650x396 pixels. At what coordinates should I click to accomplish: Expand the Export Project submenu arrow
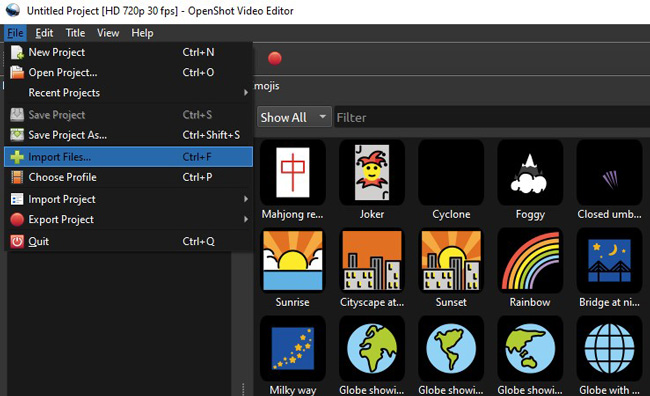pyautogui.click(x=246, y=219)
